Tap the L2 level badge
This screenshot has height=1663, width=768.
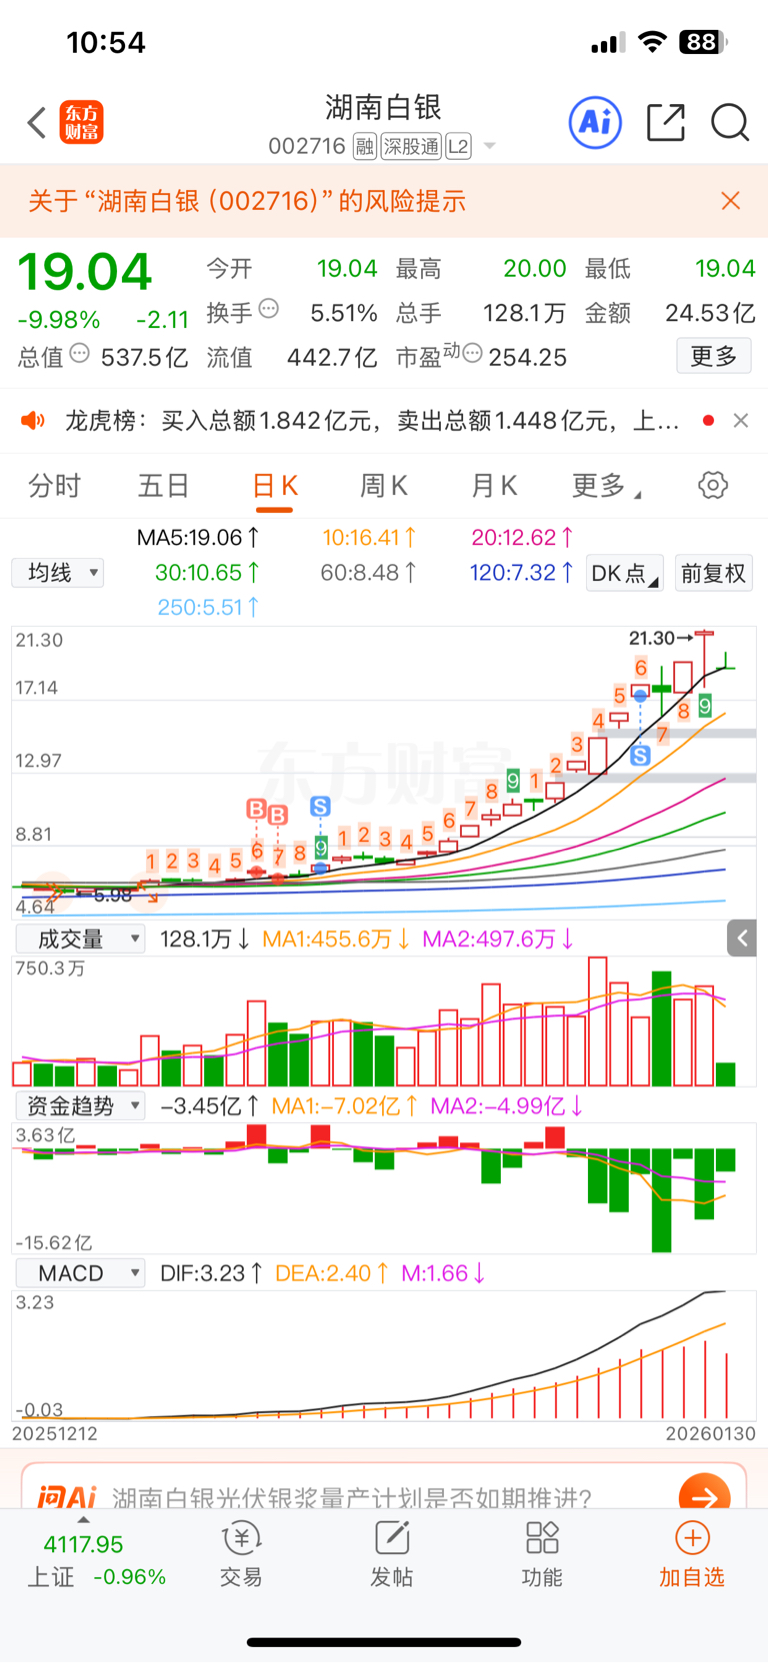[458, 147]
